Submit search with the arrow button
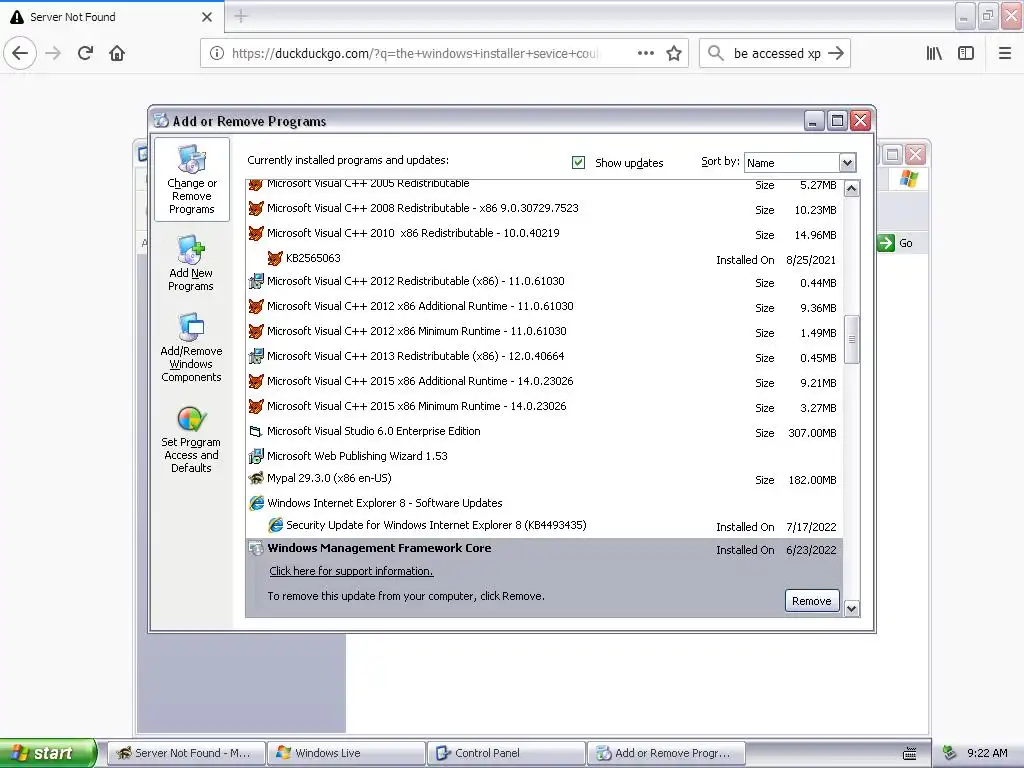 pyautogui.click(x=836, y=54)
